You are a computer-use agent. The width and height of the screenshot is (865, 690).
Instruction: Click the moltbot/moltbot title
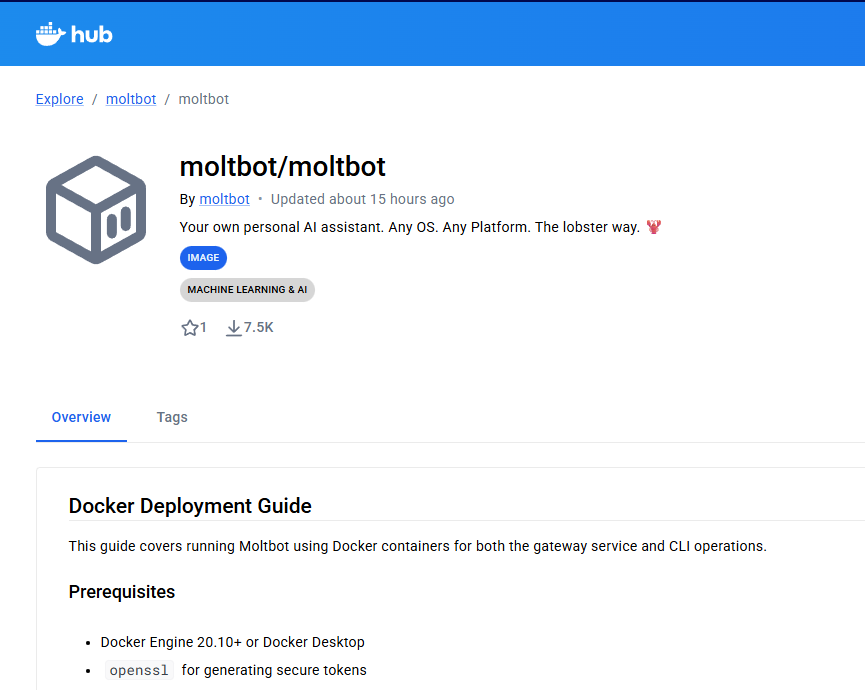[282, 167]
